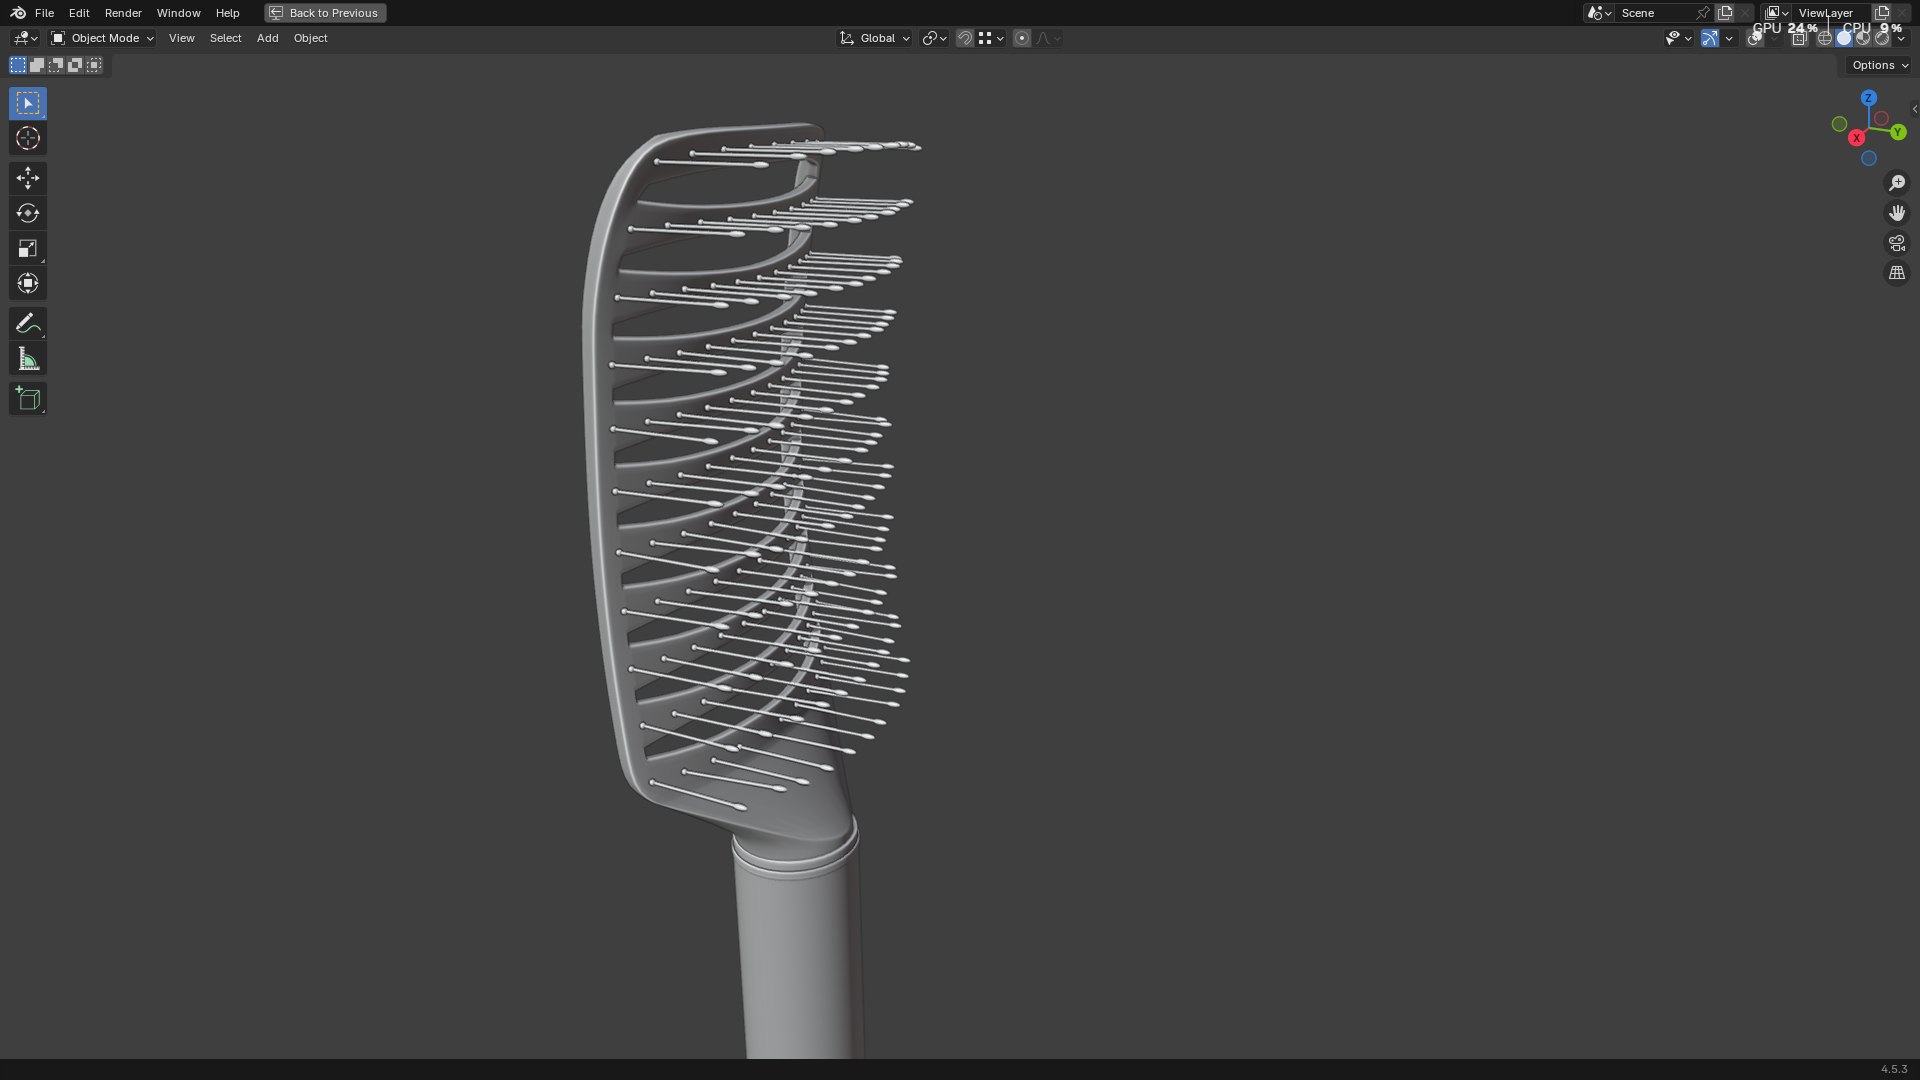
Task: Click the new scene copy icon
Action: [x=1725, y=13]
